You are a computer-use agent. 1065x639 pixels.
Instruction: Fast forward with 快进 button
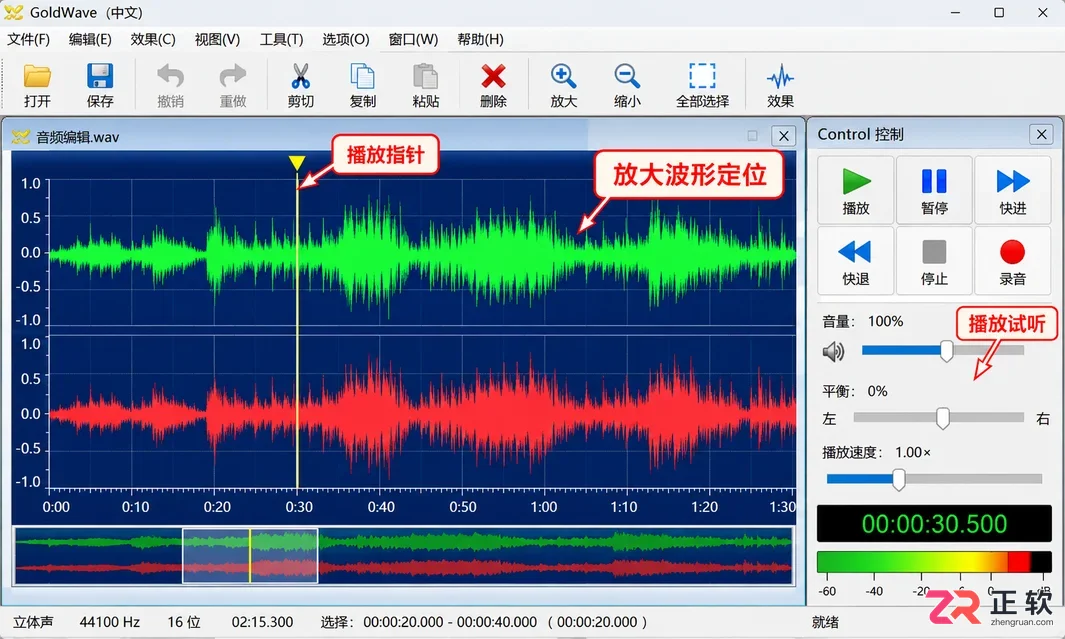coord(1013,190)
